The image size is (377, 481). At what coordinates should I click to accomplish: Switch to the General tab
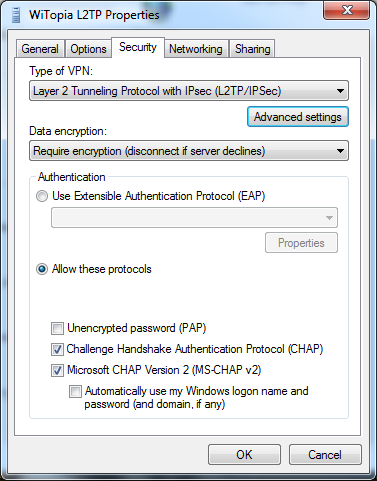[40, 49]
